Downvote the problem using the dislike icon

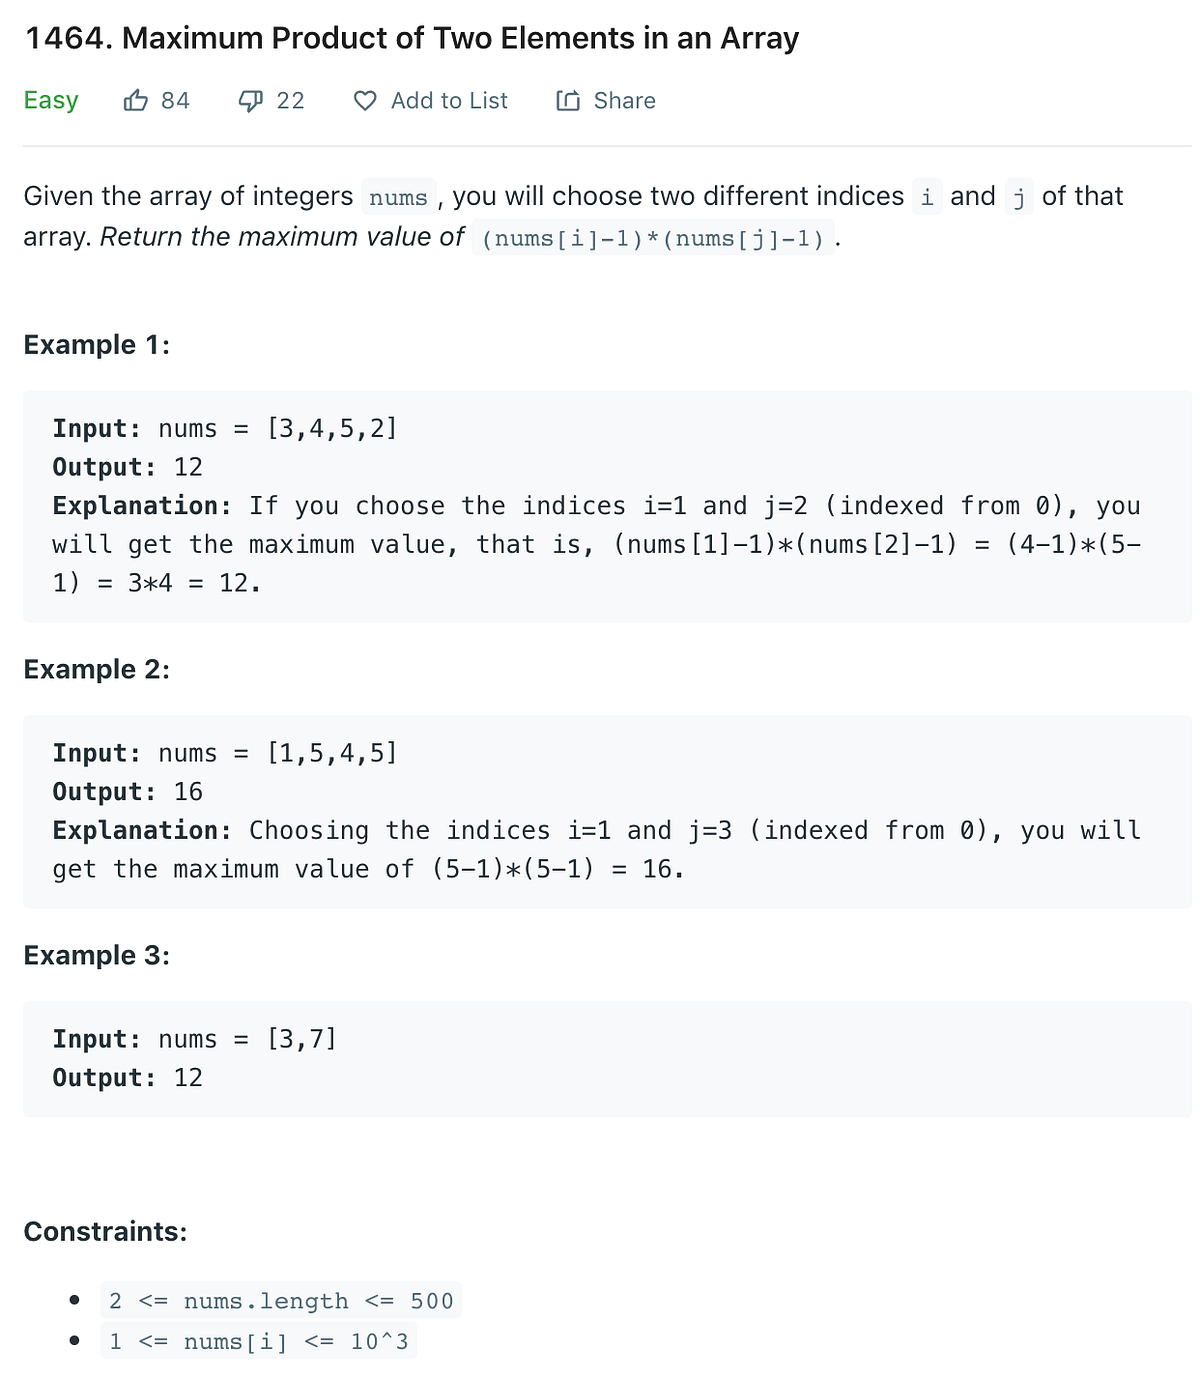click(x=251, y=99)
